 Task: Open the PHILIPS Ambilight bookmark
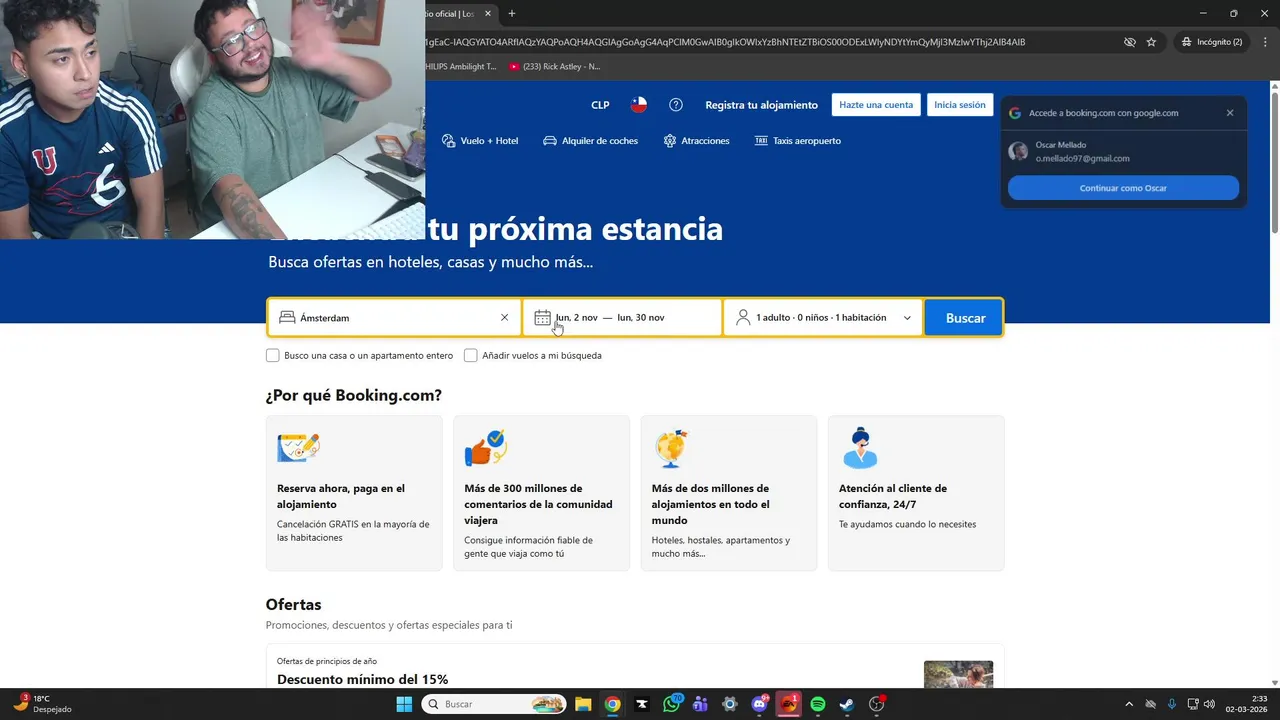pos(461,67)
